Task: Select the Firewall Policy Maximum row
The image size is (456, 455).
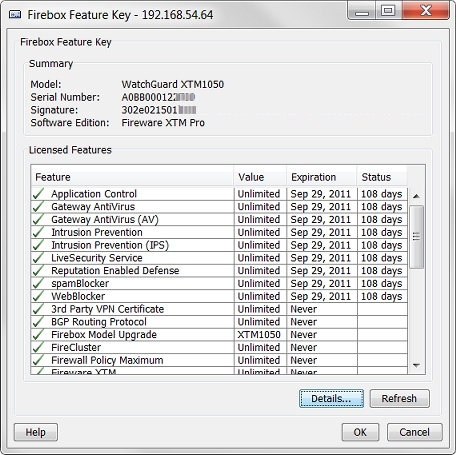Action: [x=219, y=360]
